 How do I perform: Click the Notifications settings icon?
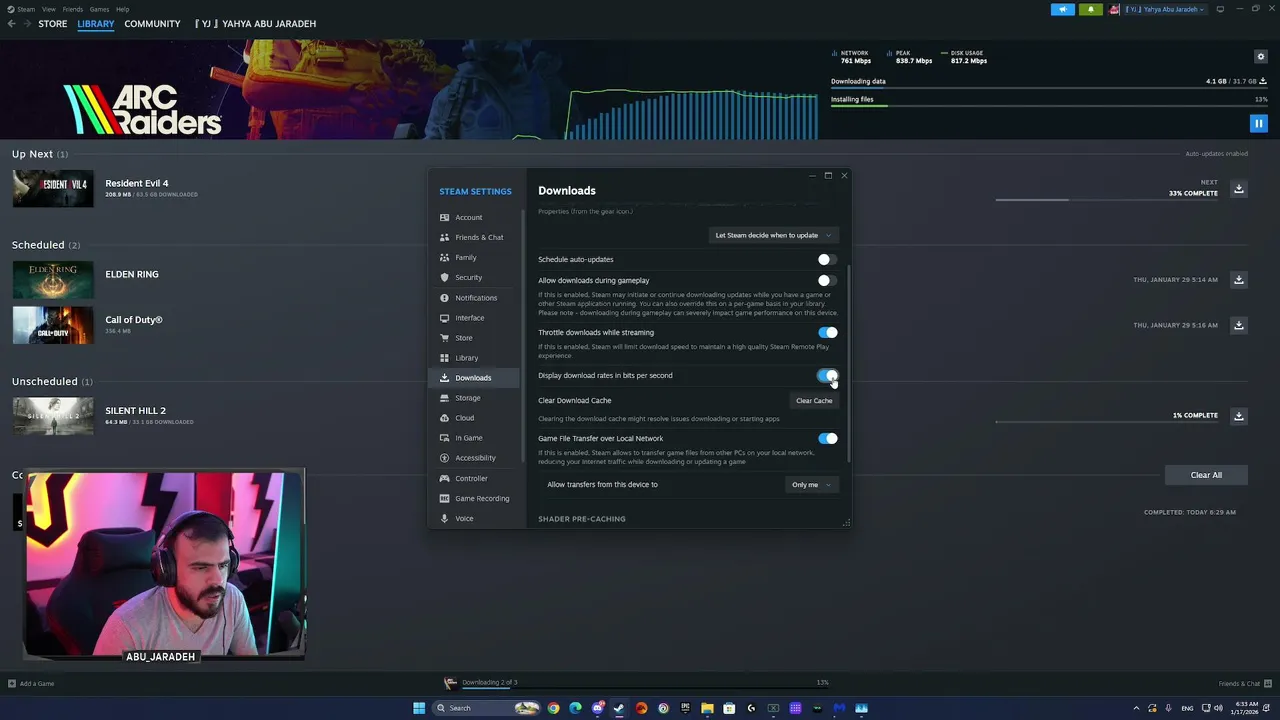(x=444, y=298)
